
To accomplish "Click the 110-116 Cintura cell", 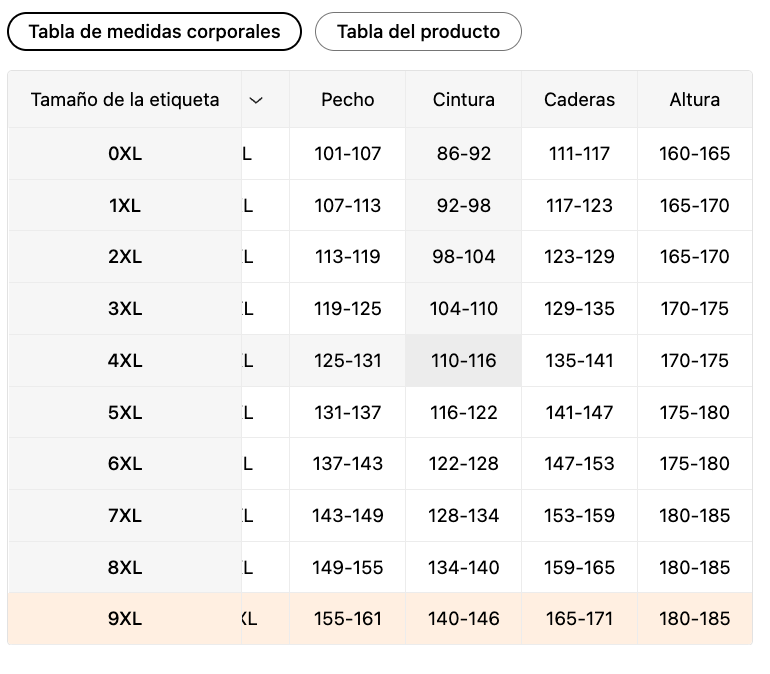I will [464, 361].
